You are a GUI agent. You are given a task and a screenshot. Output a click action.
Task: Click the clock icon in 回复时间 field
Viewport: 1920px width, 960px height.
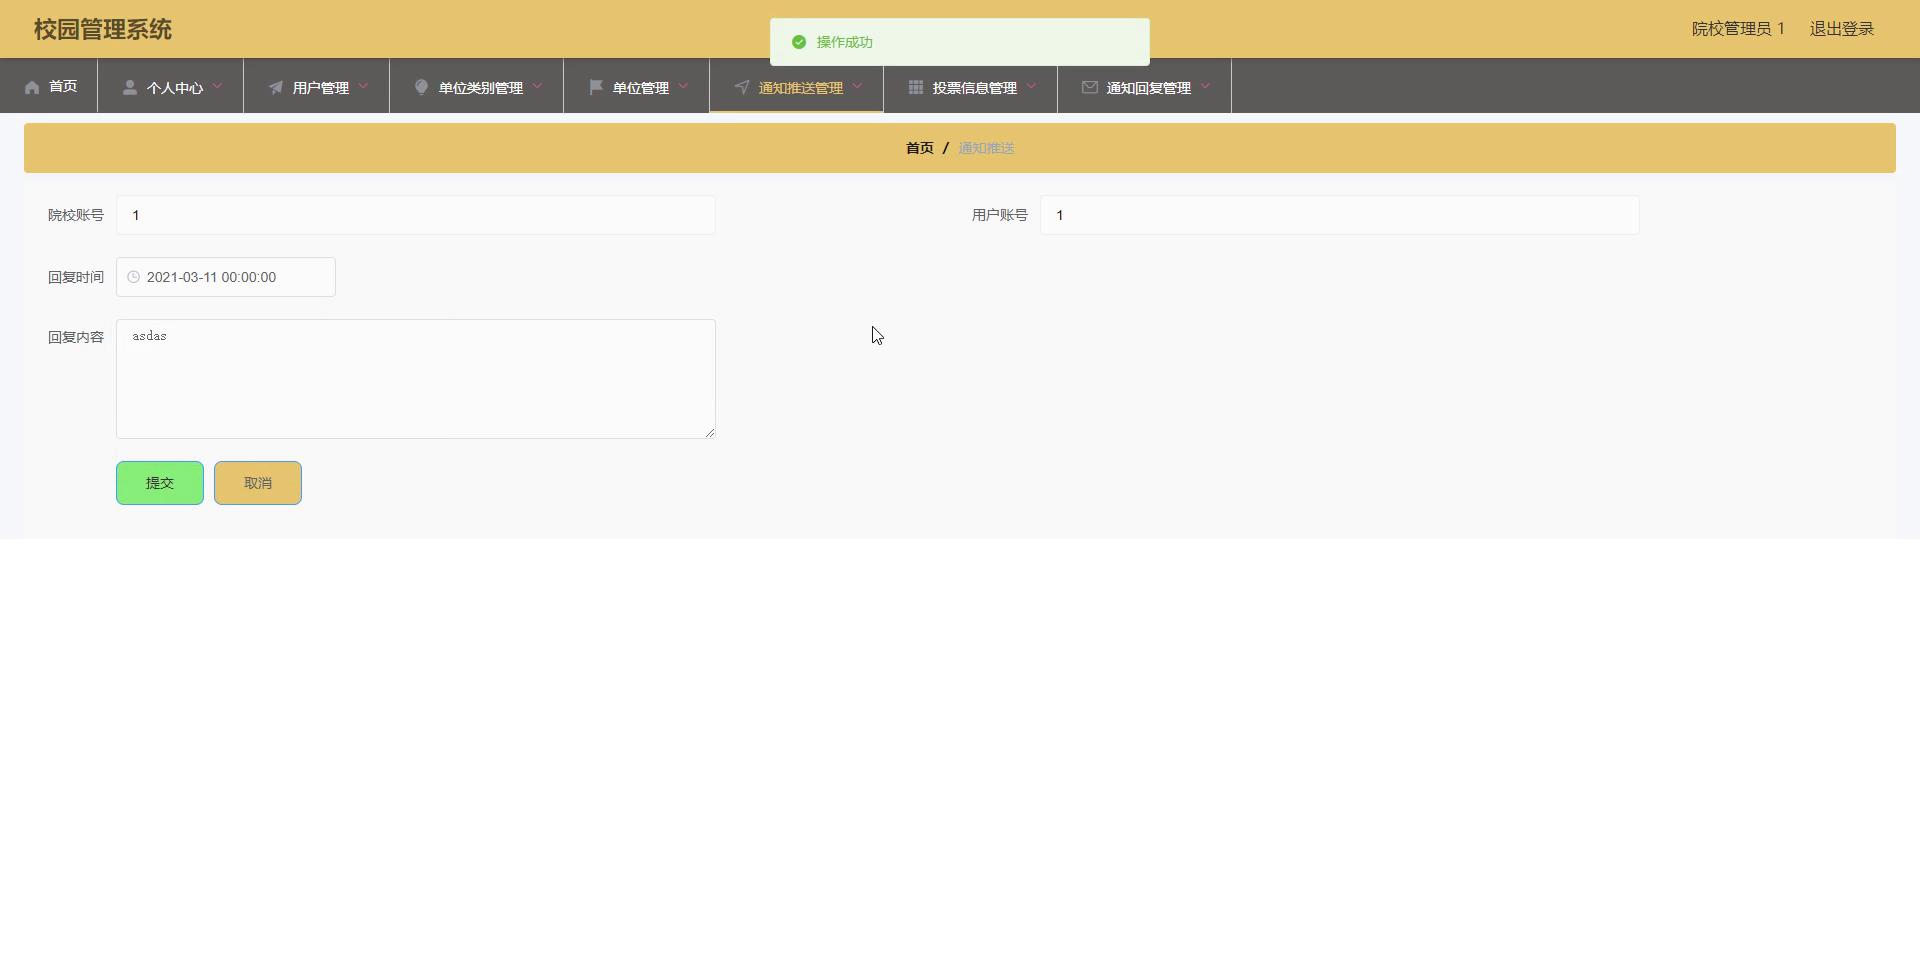[133, 277]
